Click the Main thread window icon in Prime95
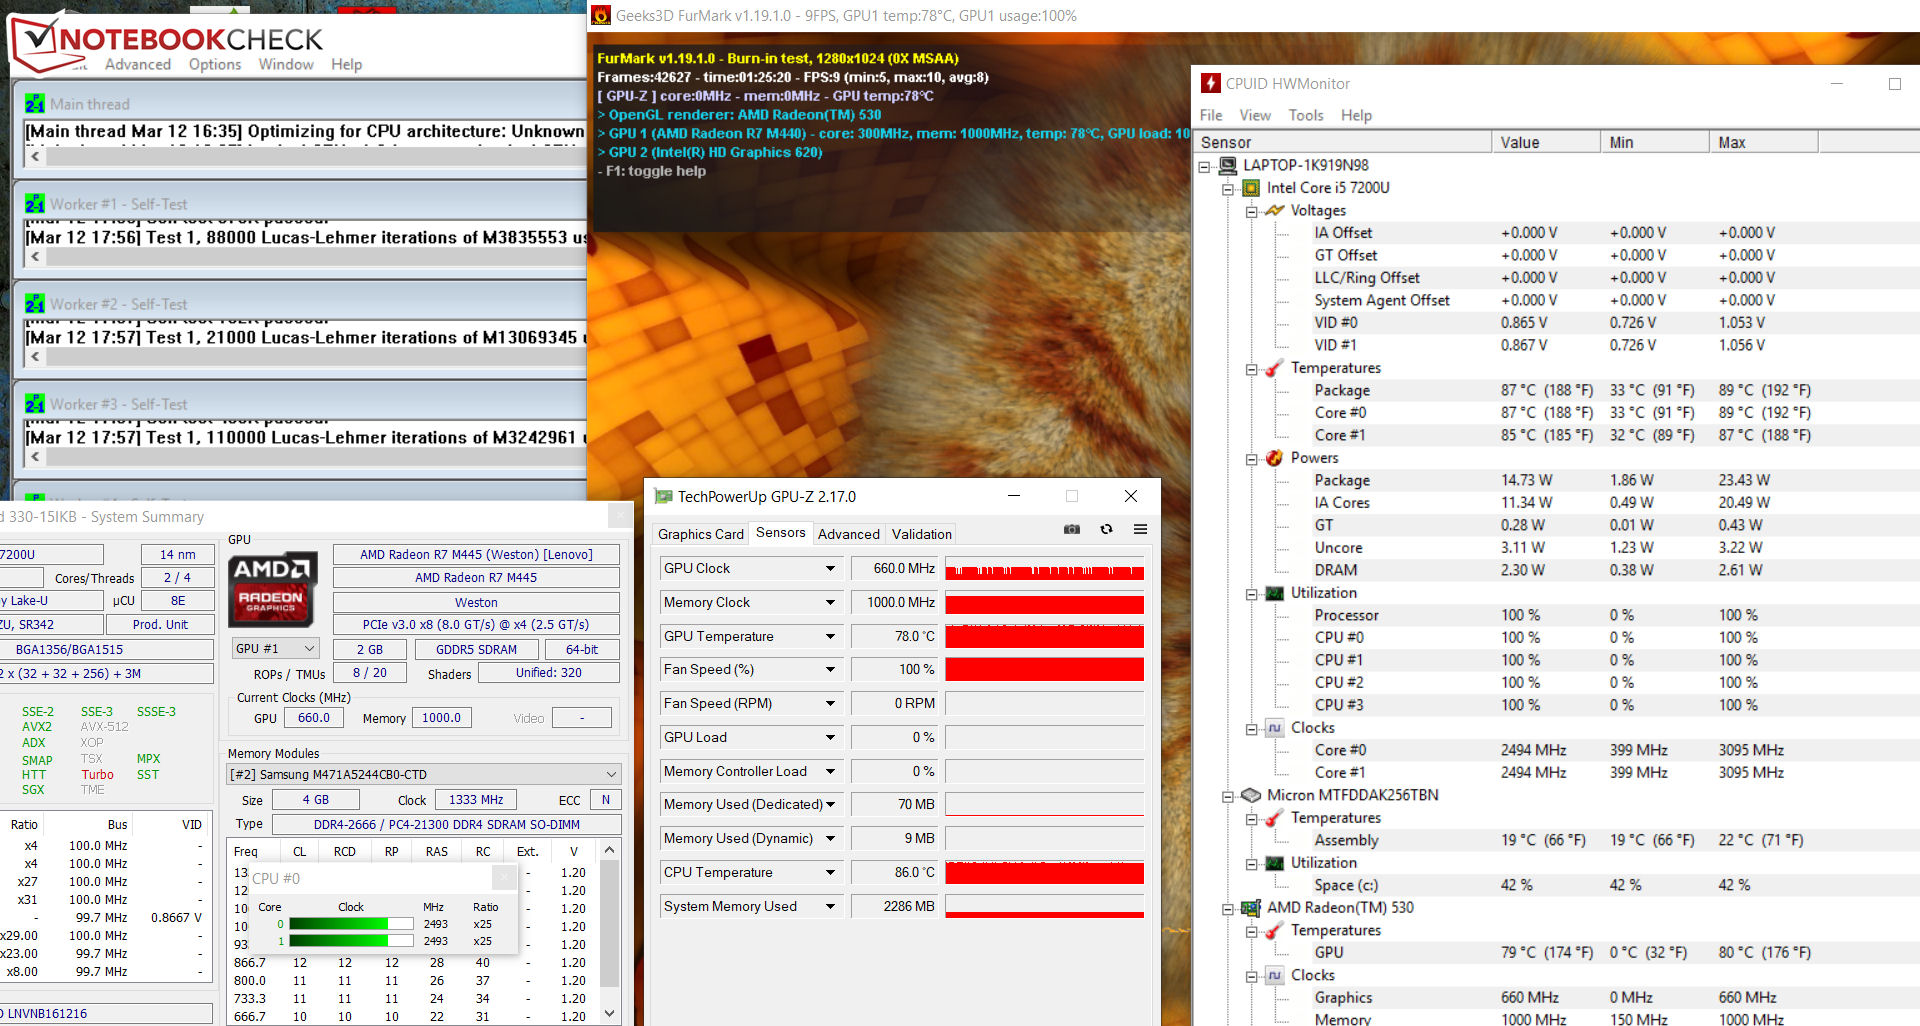This screenshot has height=1026, width=1920. [35, 103]
